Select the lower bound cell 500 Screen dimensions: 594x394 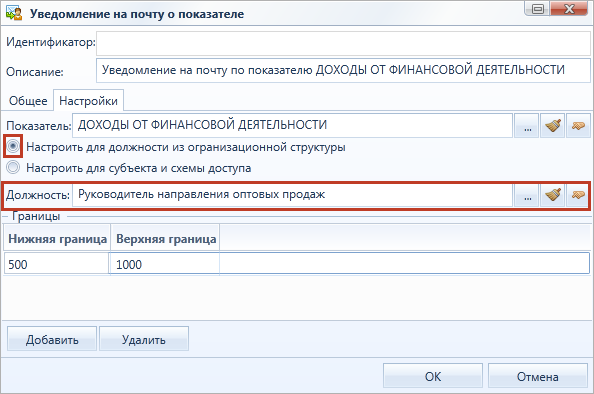pyautogui.click(x=56, y=264)
